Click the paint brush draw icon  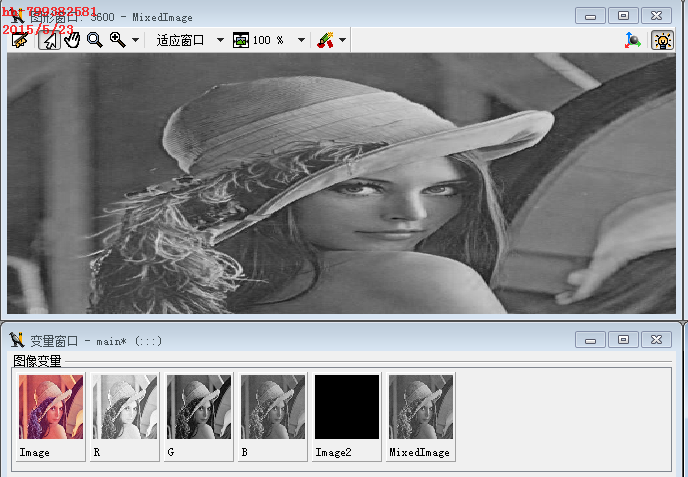click(x=325, y=40)
